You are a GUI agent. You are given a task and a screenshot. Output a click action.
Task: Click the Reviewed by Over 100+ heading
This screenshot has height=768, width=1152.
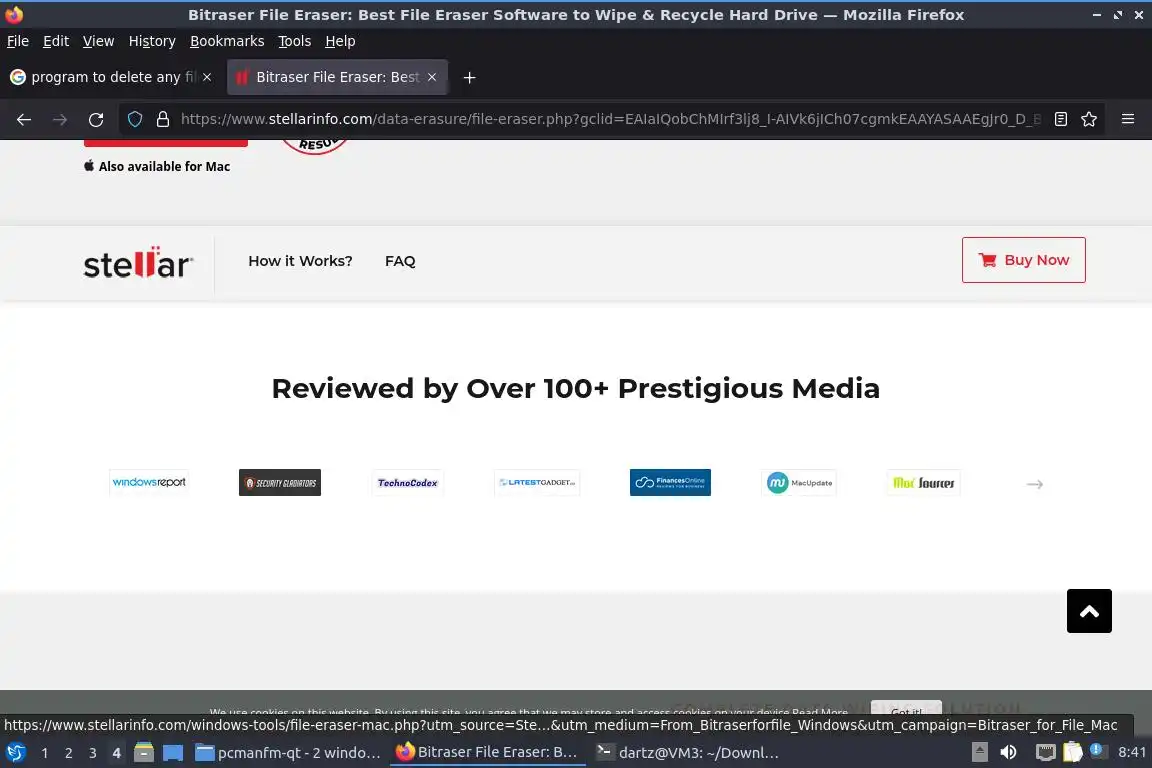click(575, 388)
